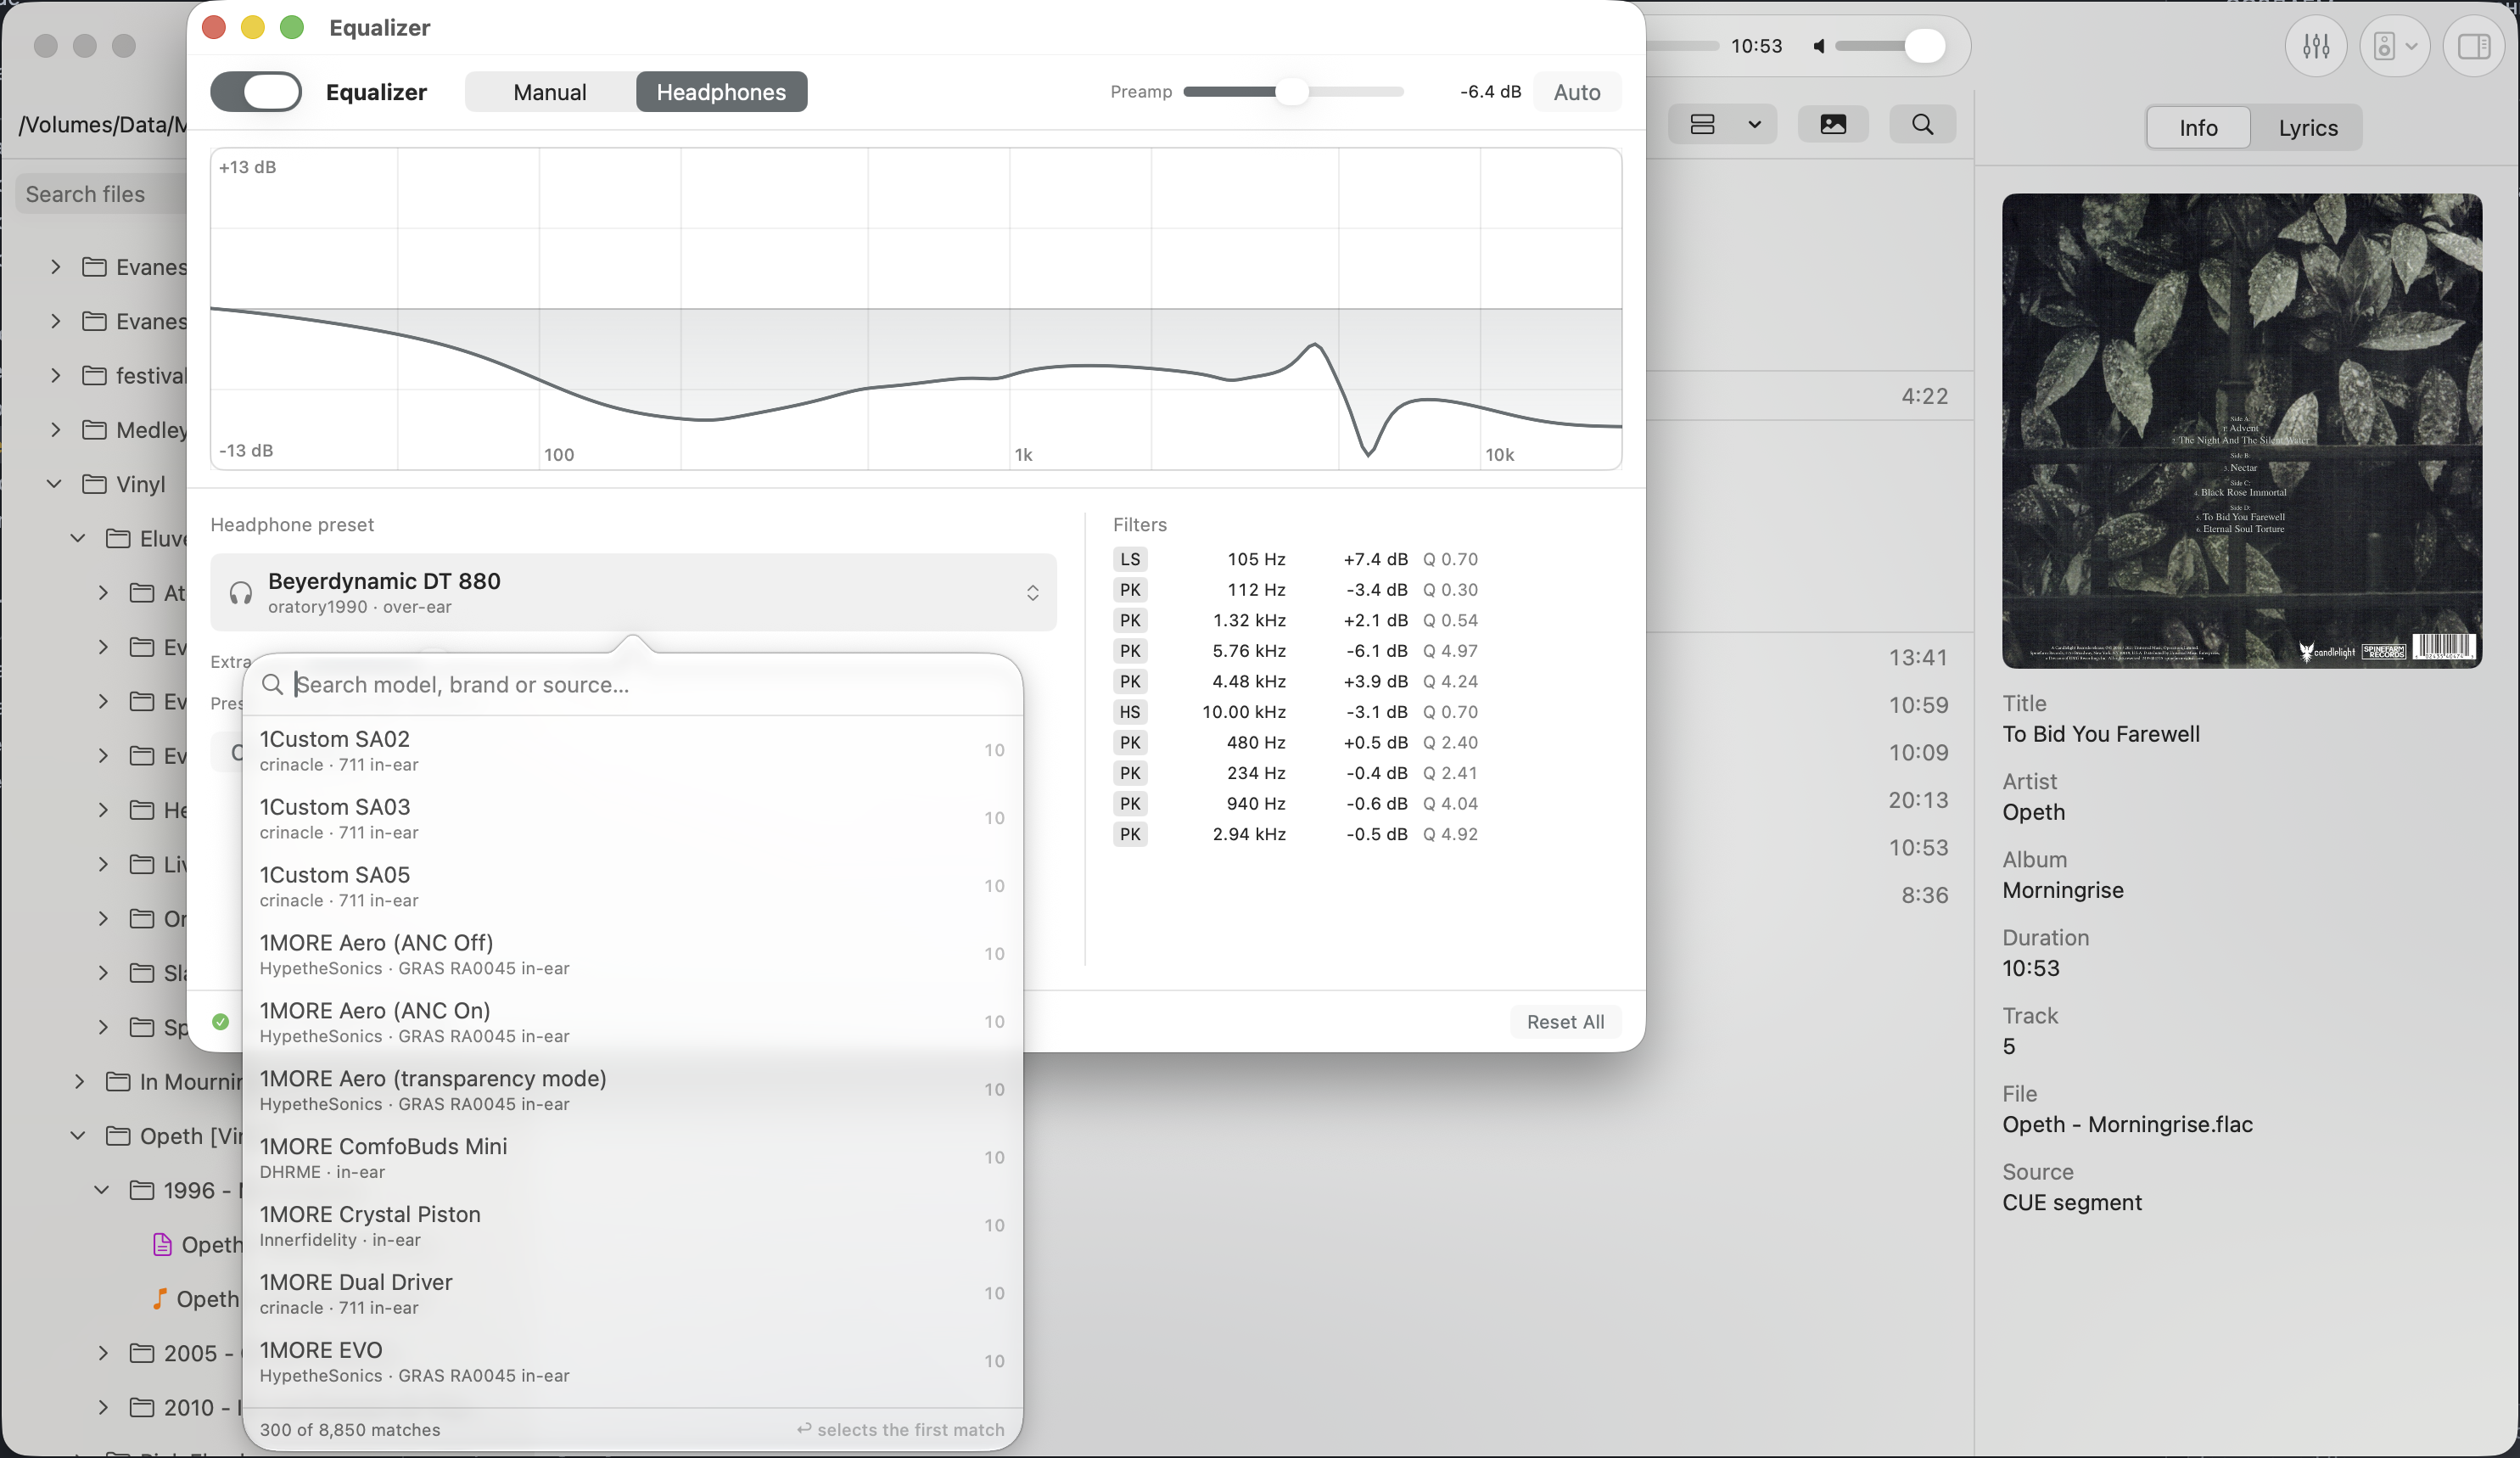Screen dimensions: 2520x1458
Task: Adjust the Preamp slider
Action: click(1293, 92)
